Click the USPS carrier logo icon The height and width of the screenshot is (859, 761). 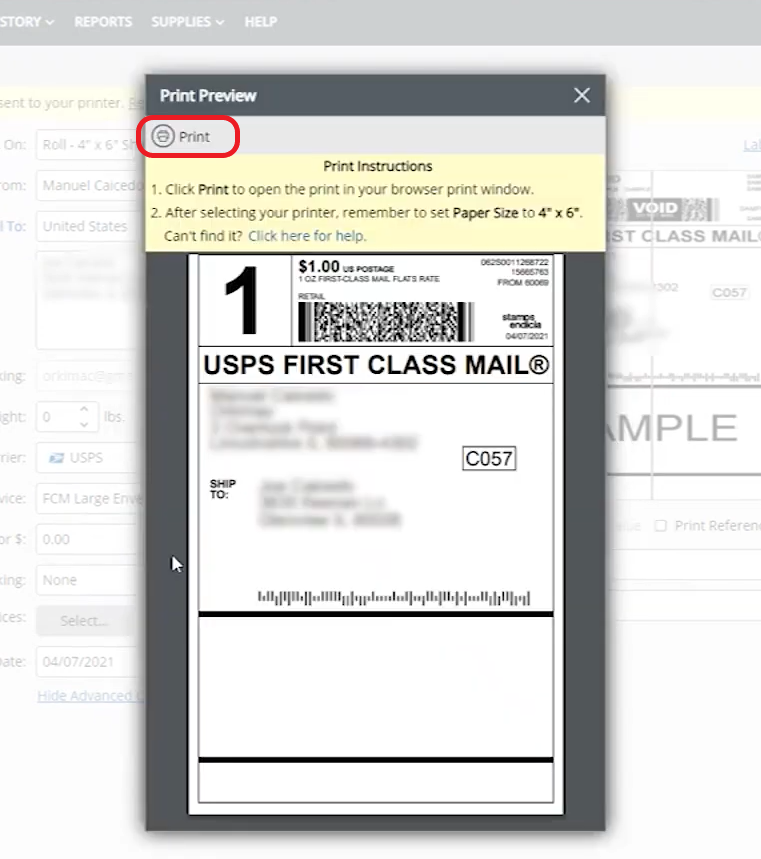[56, 458]
